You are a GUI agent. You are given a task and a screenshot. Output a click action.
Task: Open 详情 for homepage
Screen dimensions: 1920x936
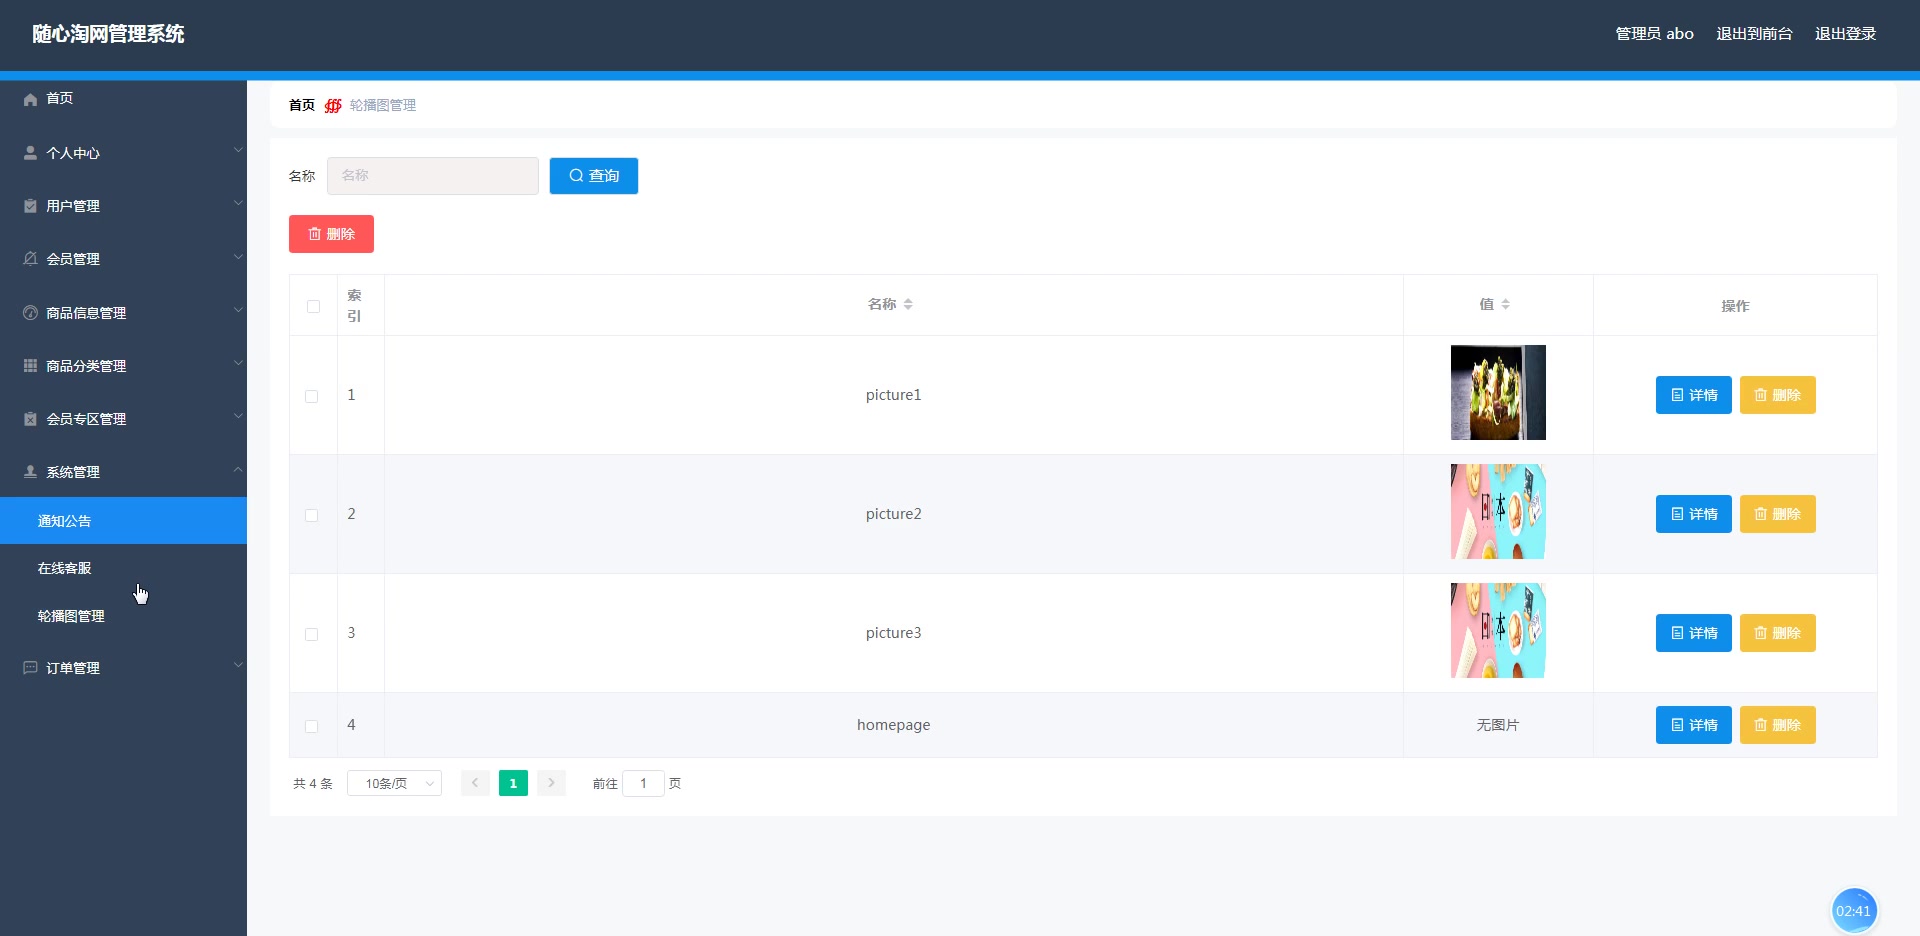[1694, 725]
